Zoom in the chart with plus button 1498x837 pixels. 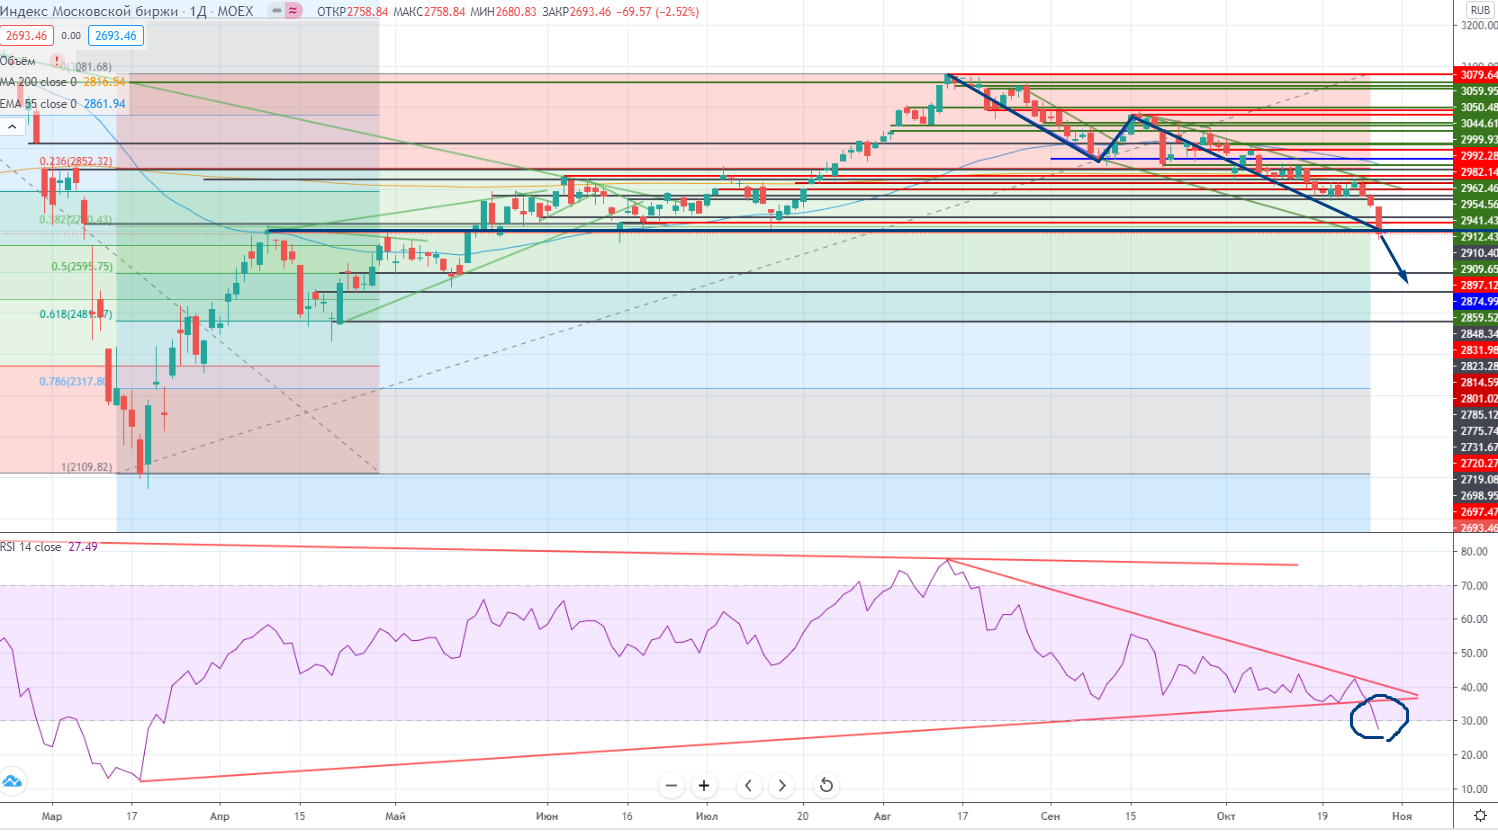coord(704,785)
